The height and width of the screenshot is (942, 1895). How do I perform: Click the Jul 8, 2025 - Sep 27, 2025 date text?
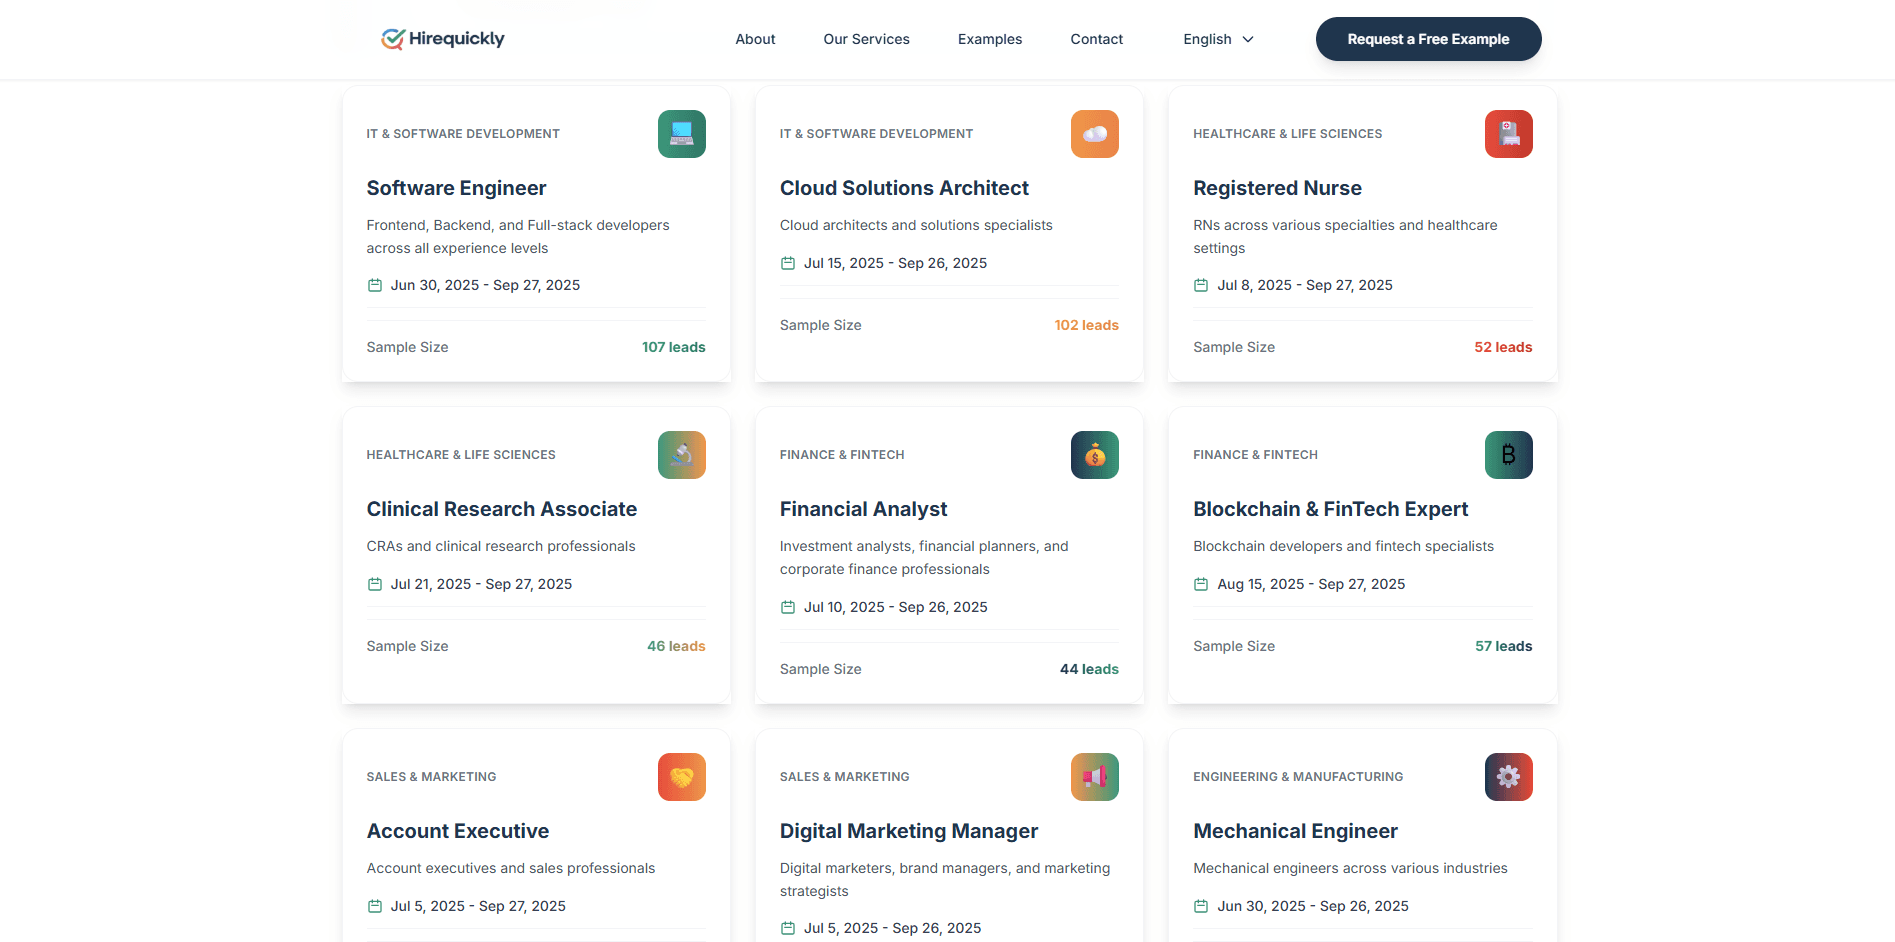(1305, 285)
